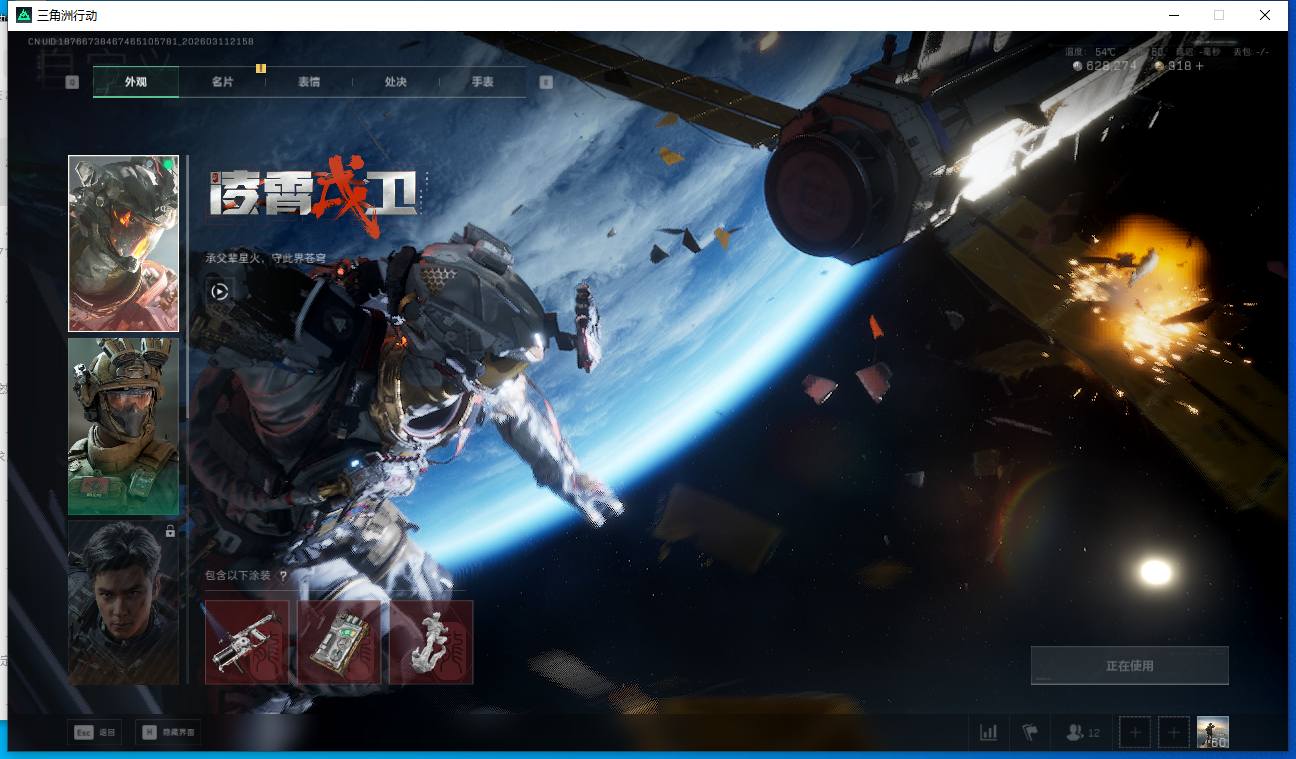Image resolution: width=1296 pixels, height=759 pixels.
Task: Select the weapon skin item in bundle
Action: (x=247, y=642)
